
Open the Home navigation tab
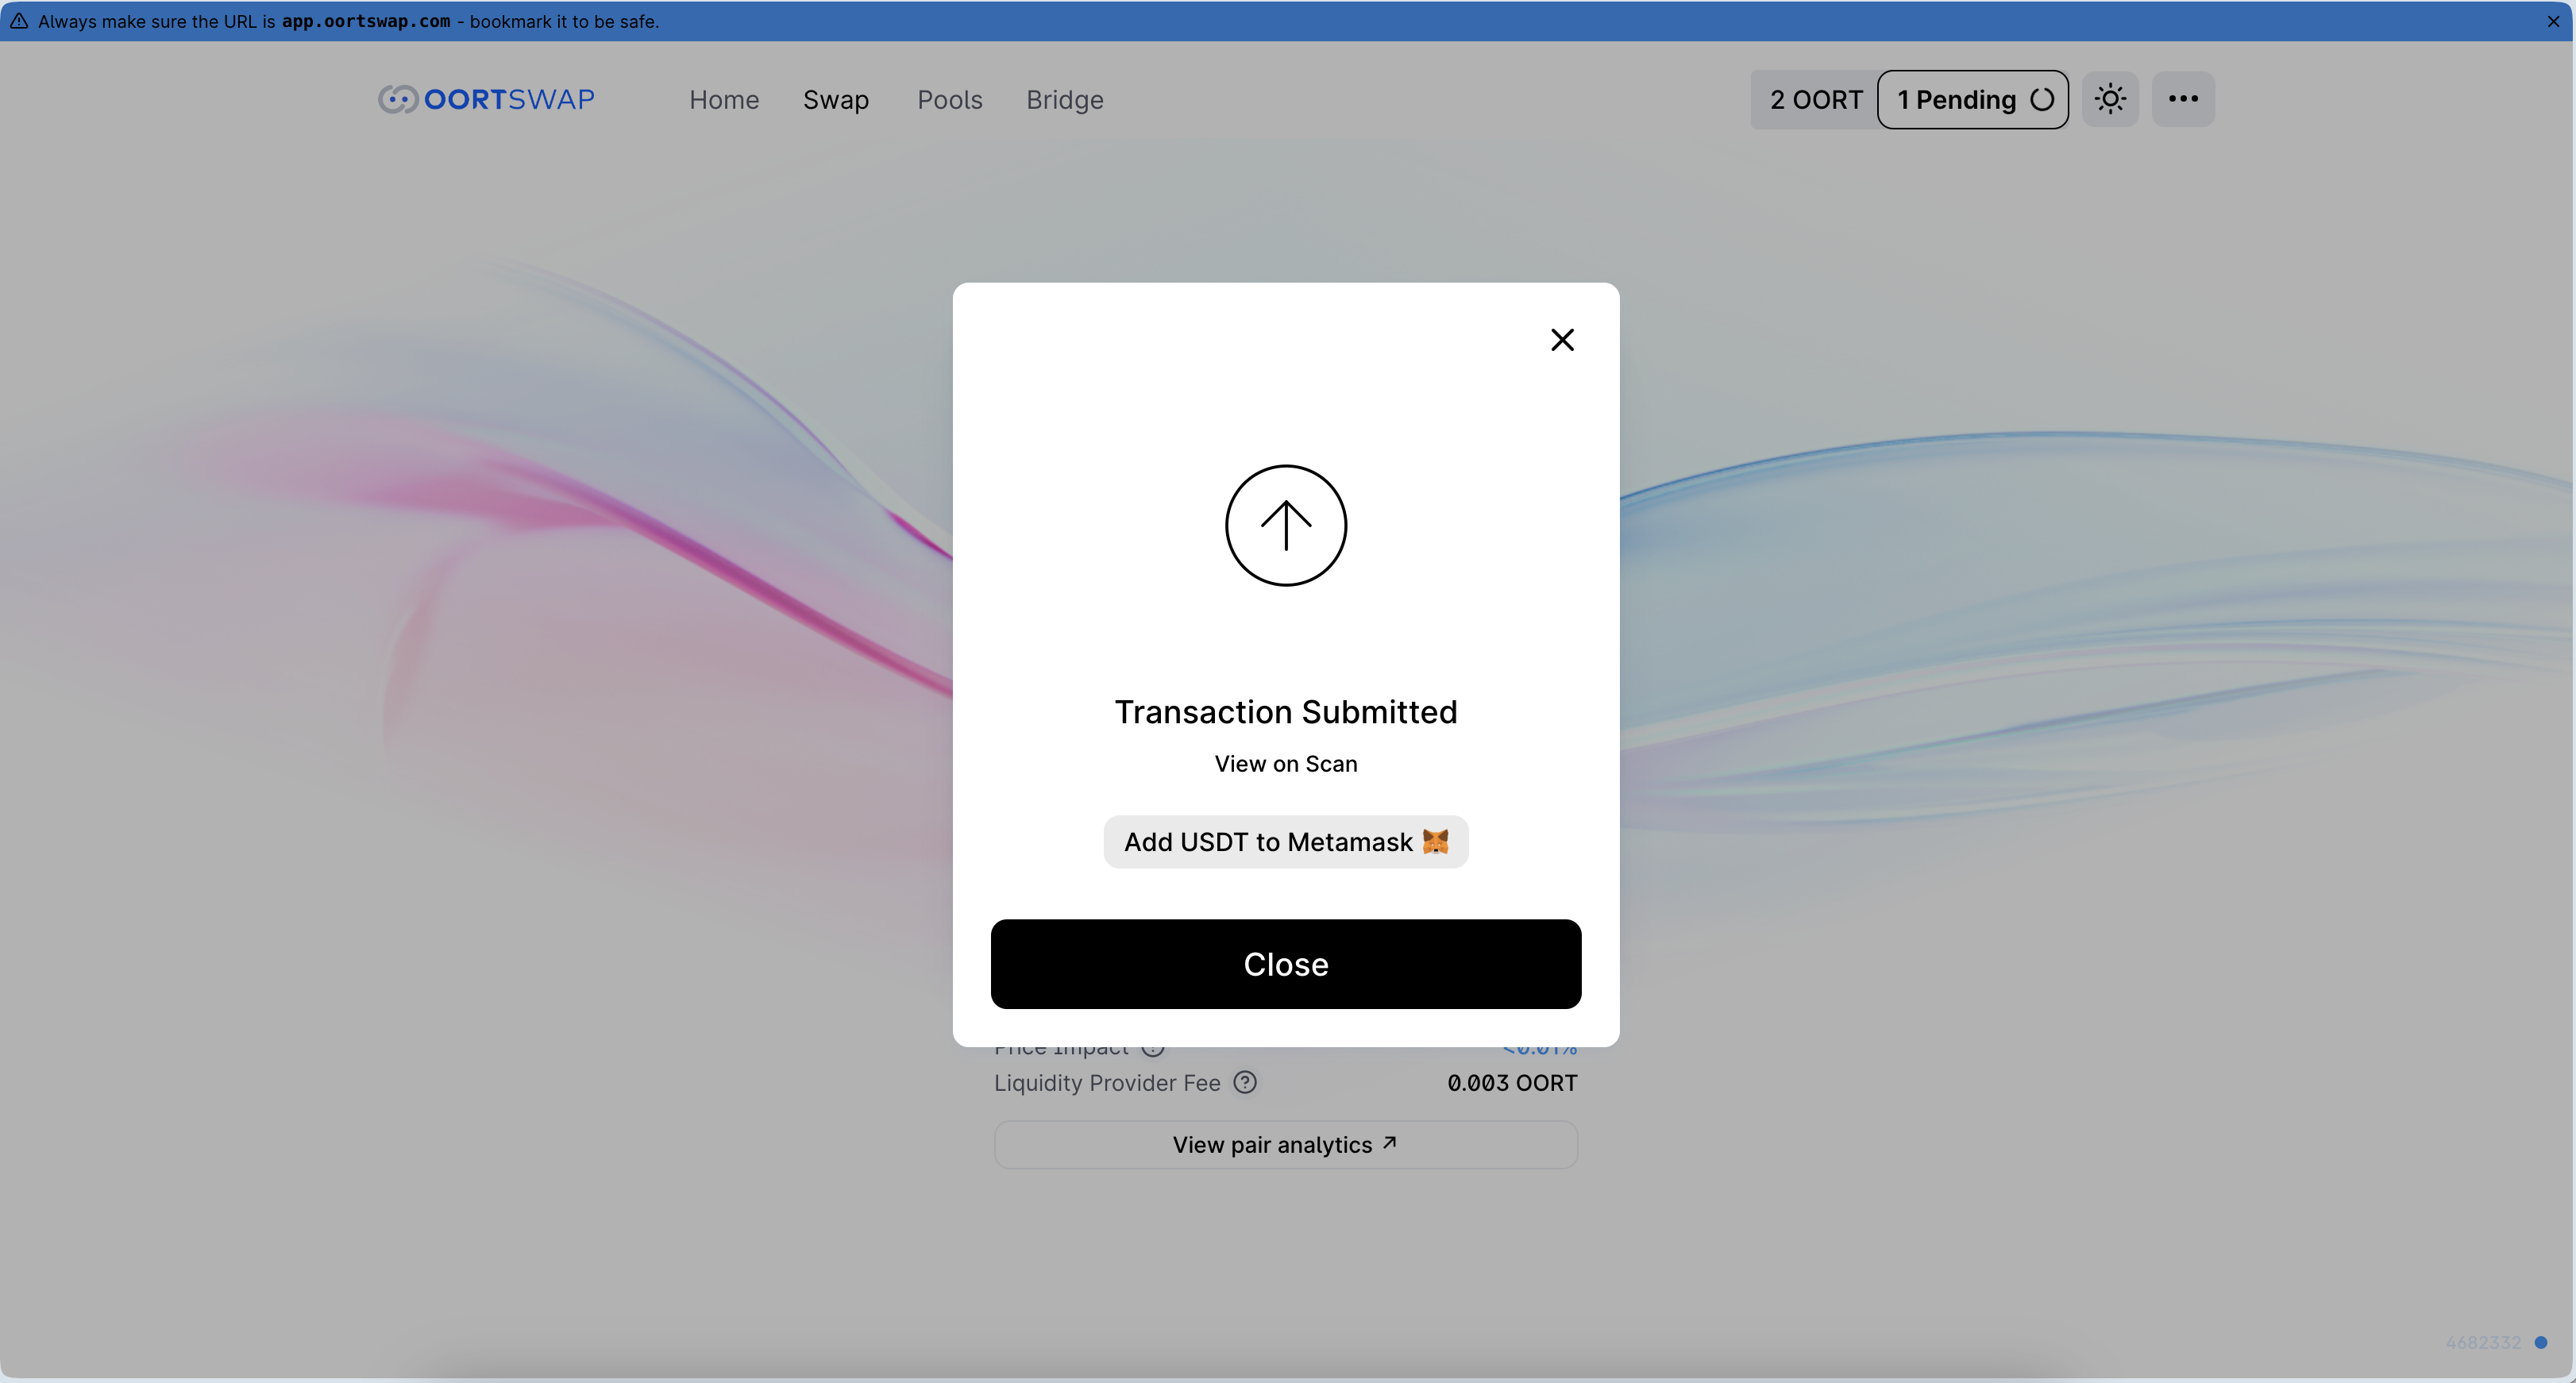pyautogui.click(x=724, y=100)
